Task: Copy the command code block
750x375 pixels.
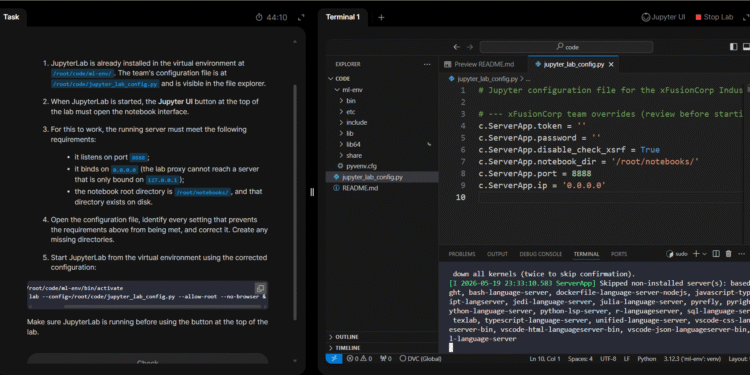Action: (x=260, y=288)
